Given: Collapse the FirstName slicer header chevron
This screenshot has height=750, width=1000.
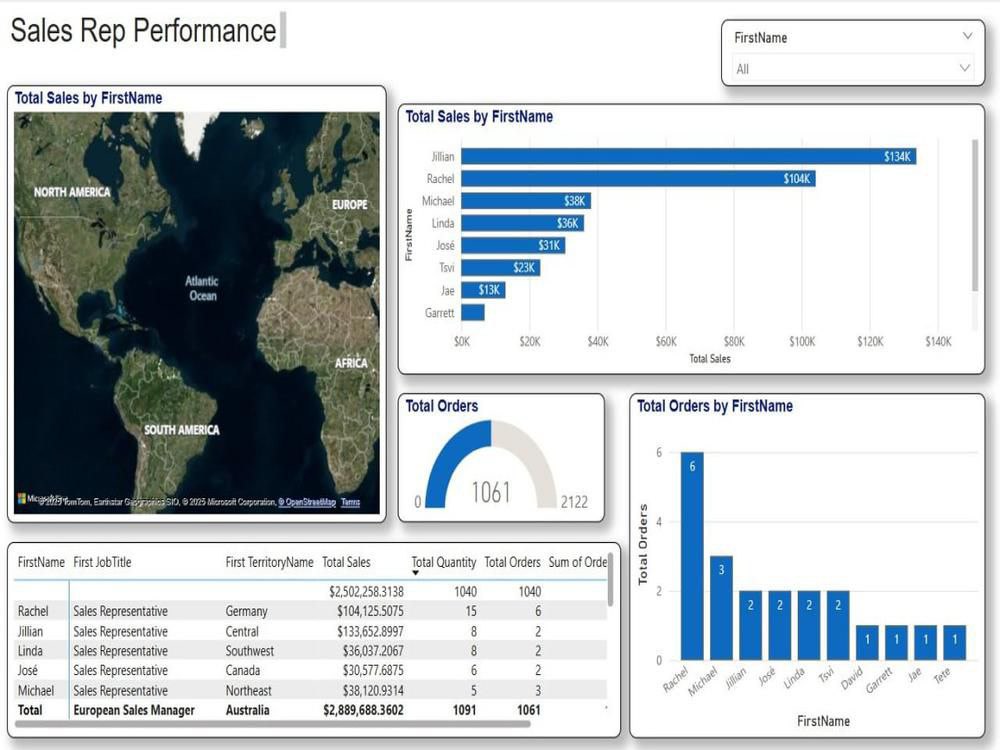Looking at the screenshot, I should (x=967, y=36).
